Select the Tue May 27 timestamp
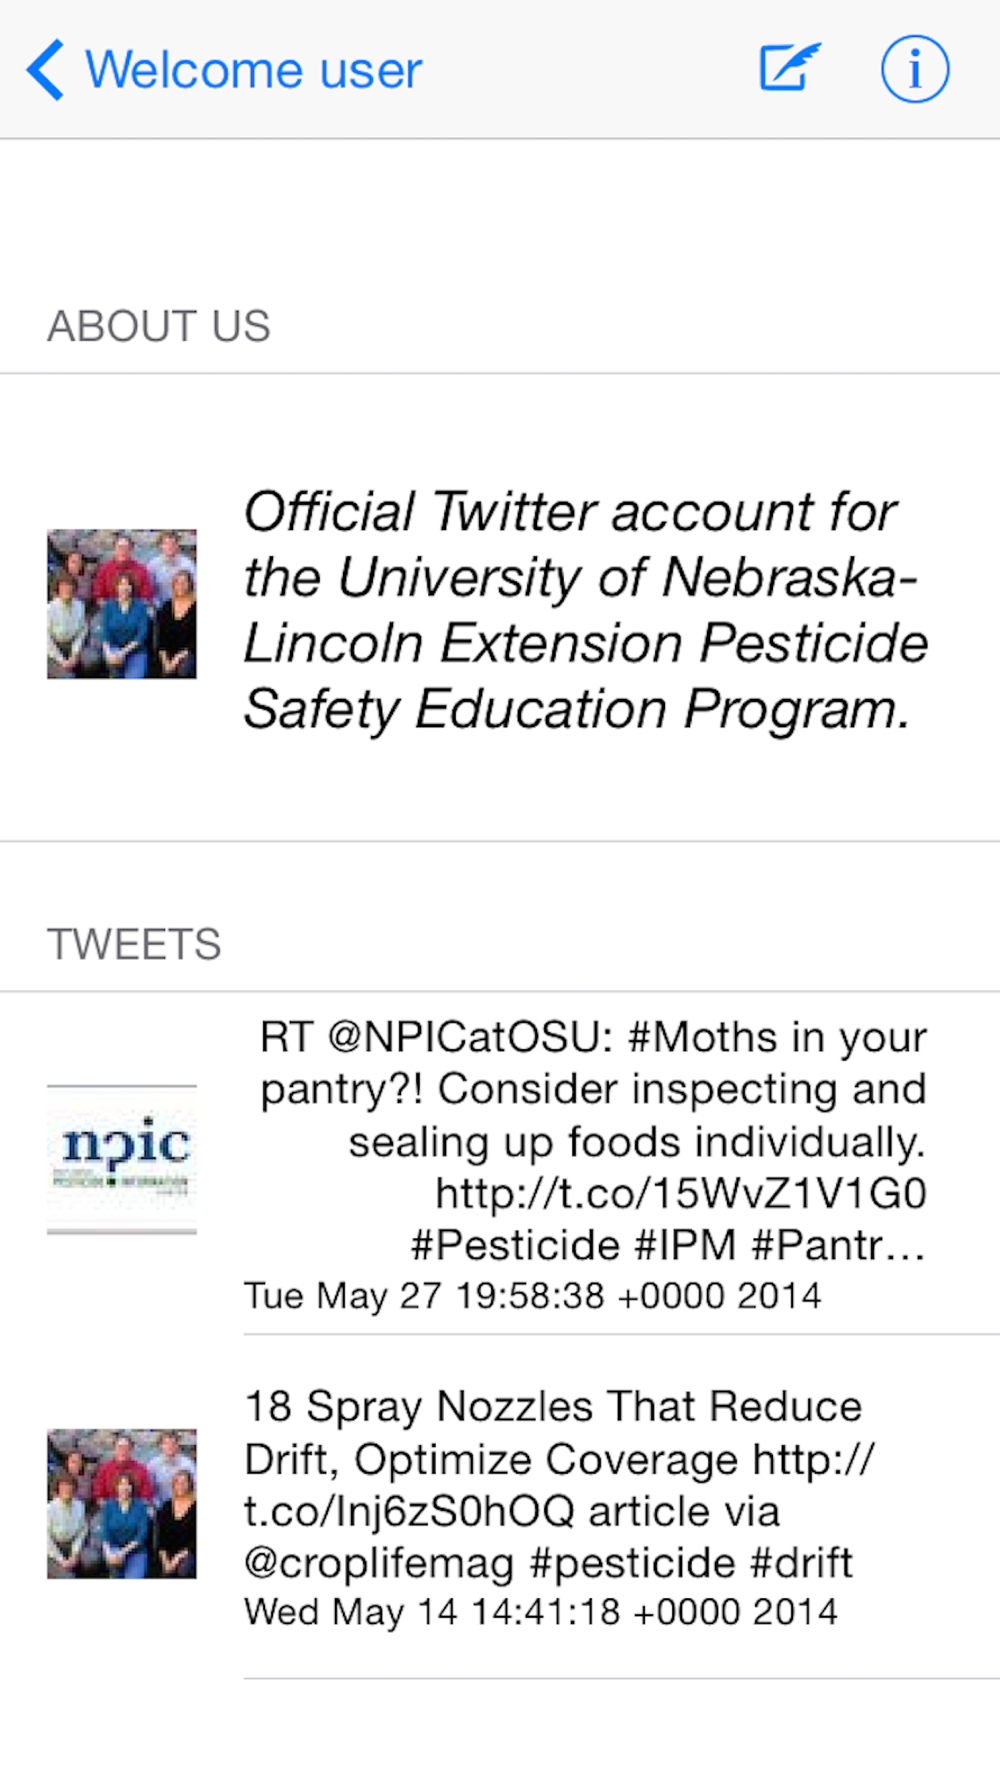 (533, 1296)
